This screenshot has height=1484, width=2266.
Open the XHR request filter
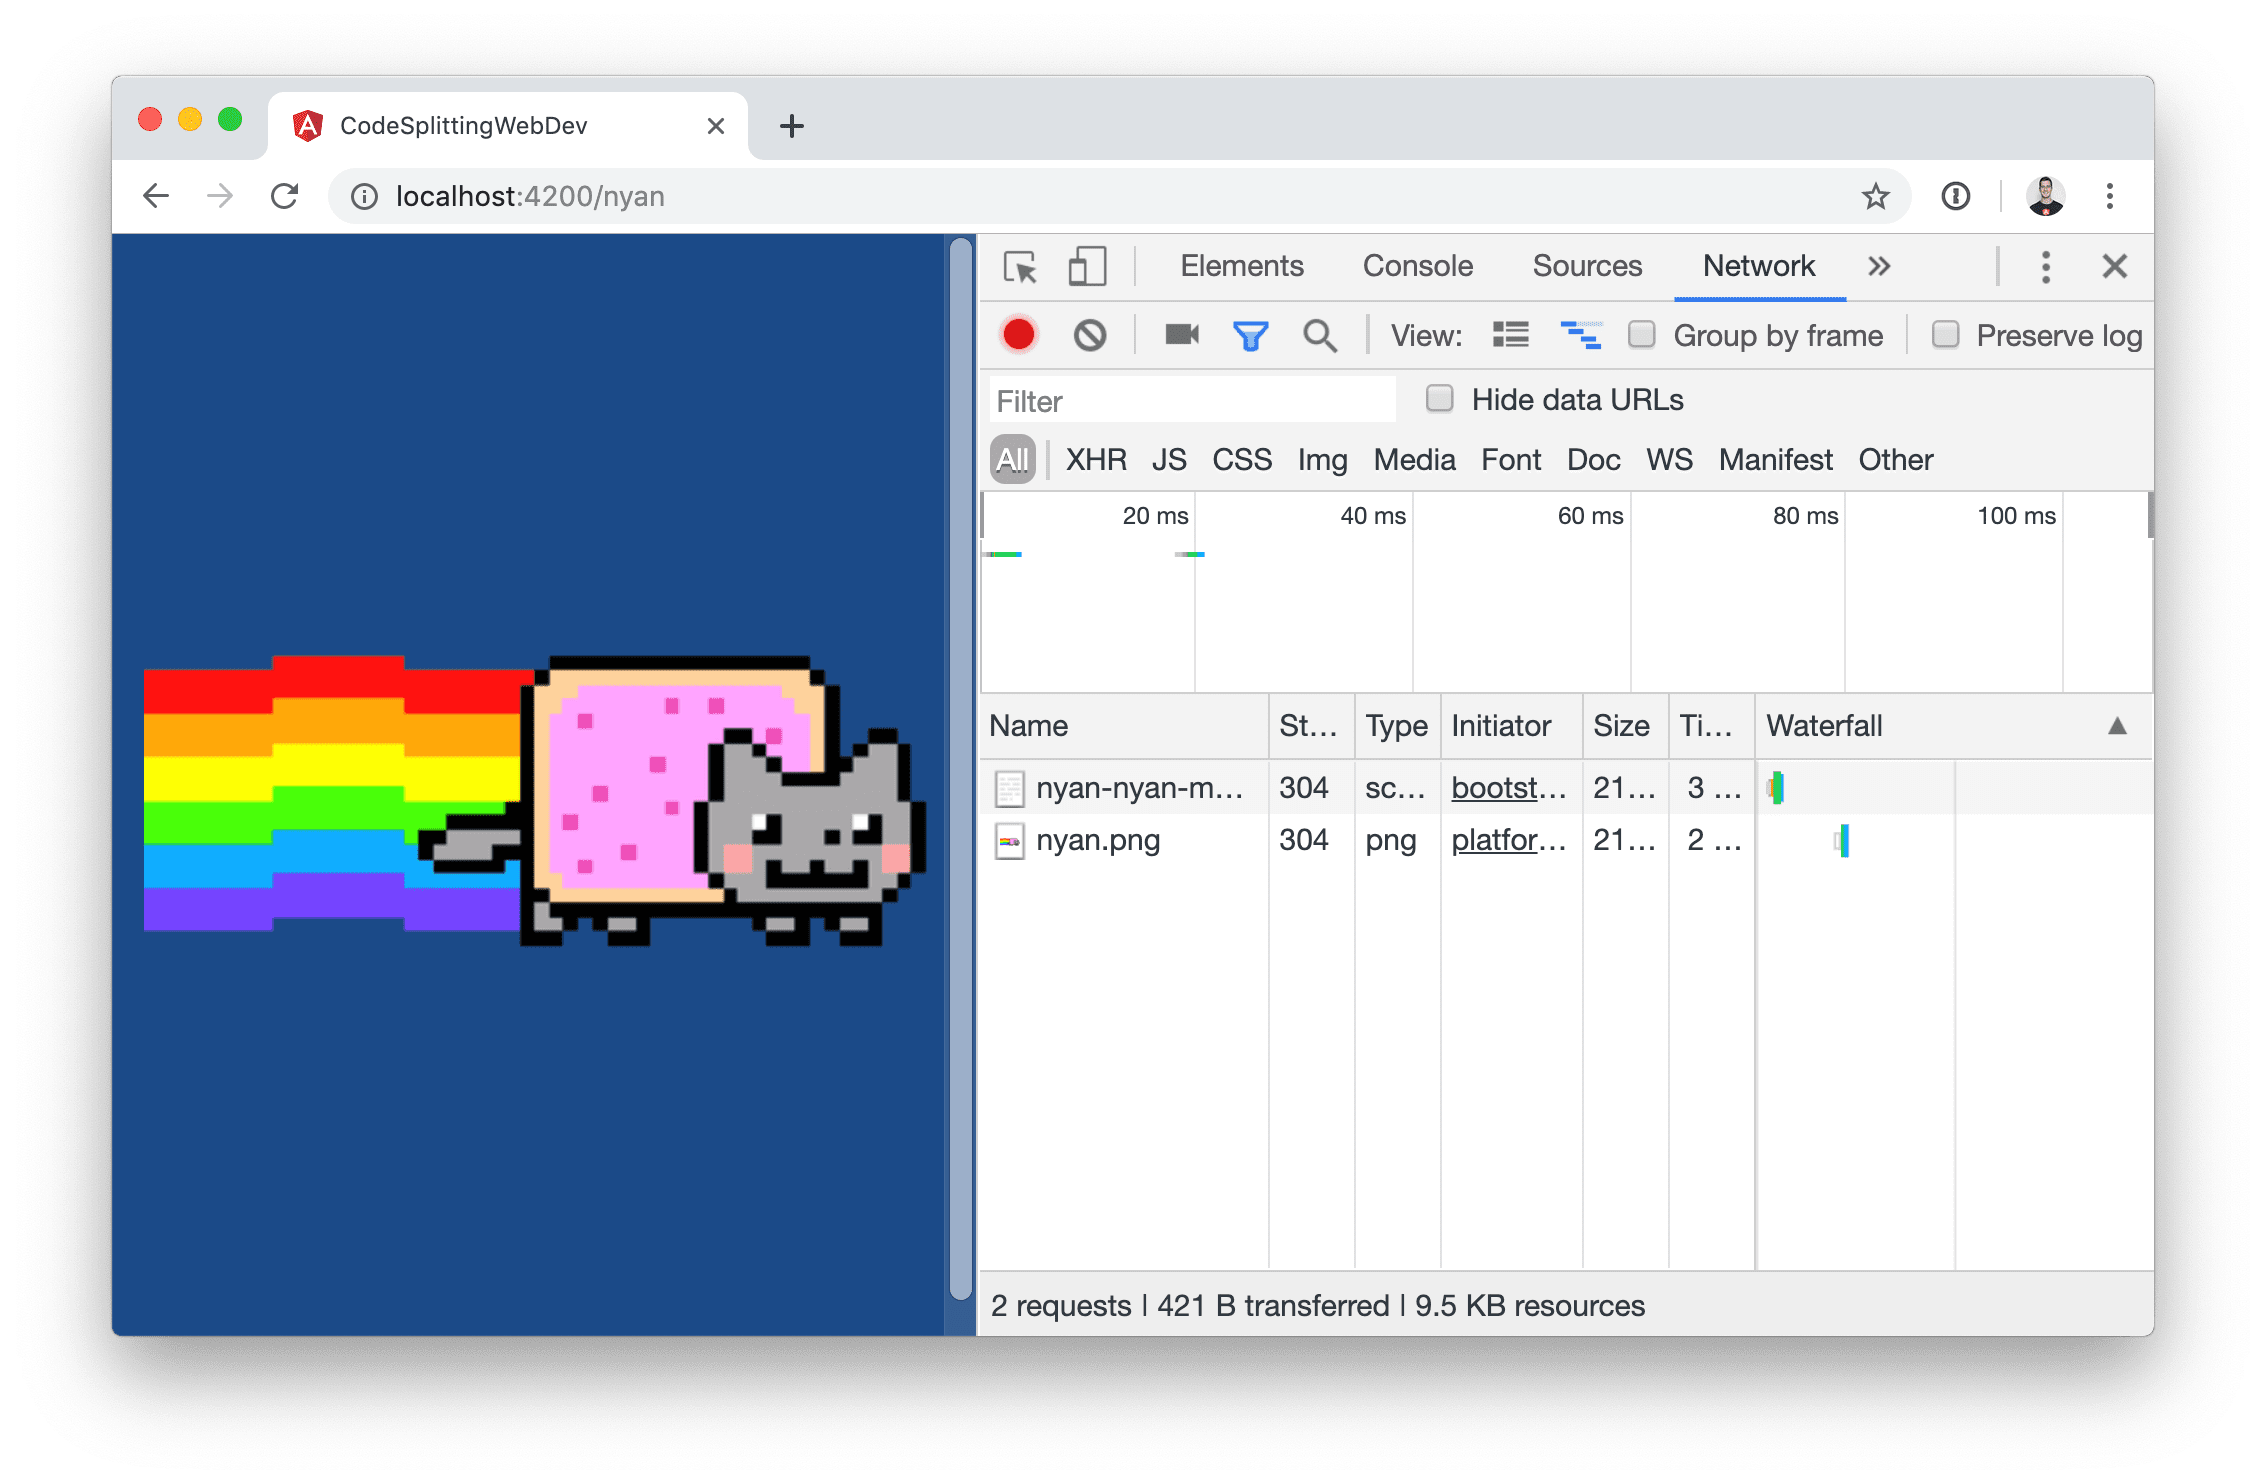1092,460
